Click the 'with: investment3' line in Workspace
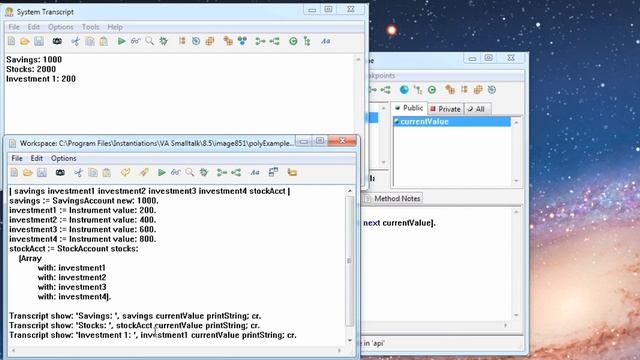This screenshot has height=360, width=640. (72, 287)
